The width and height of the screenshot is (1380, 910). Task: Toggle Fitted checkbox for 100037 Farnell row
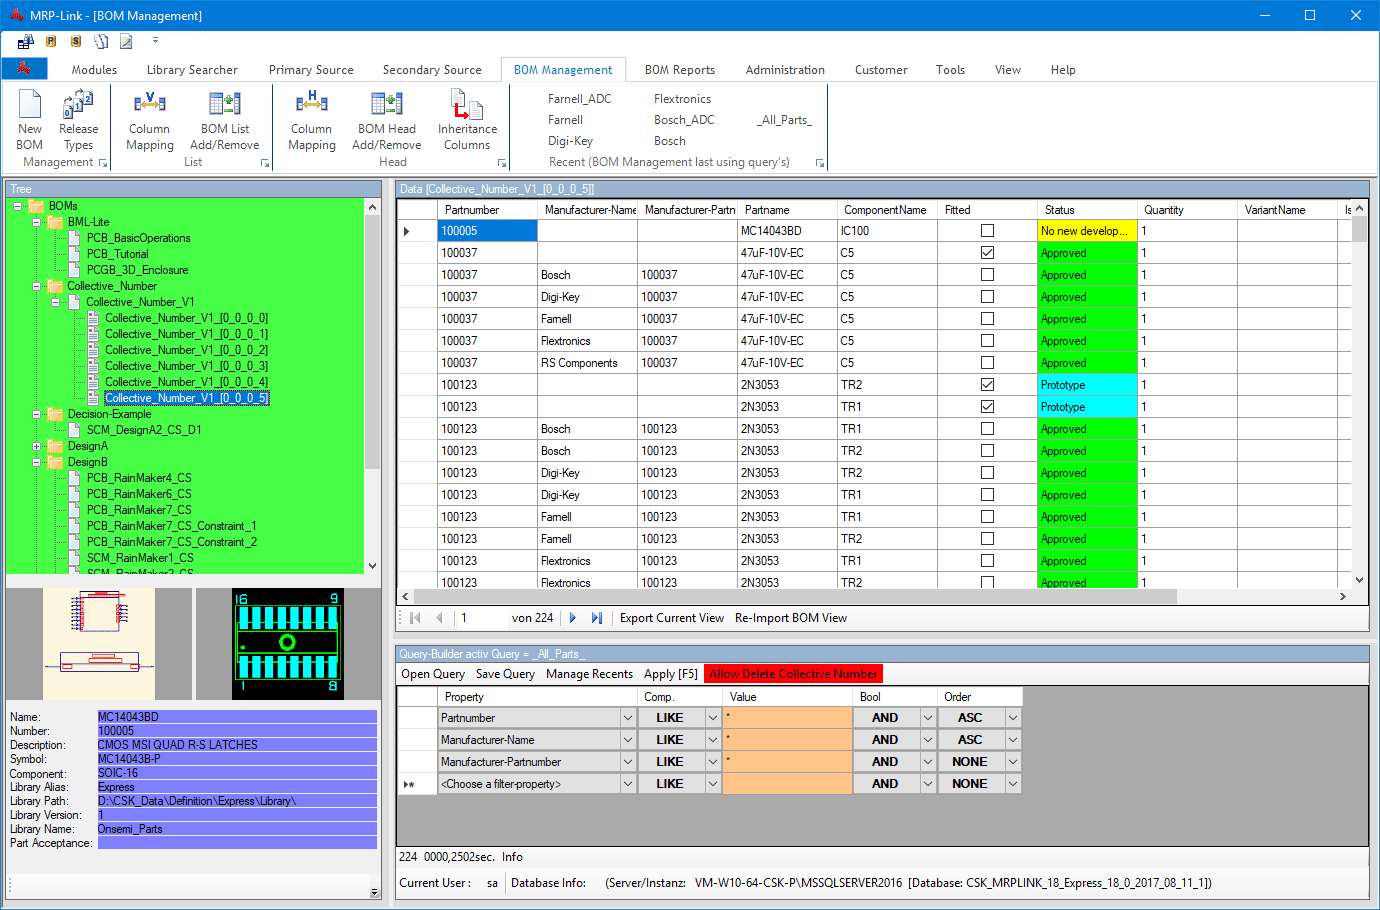[x=987, y=319]
